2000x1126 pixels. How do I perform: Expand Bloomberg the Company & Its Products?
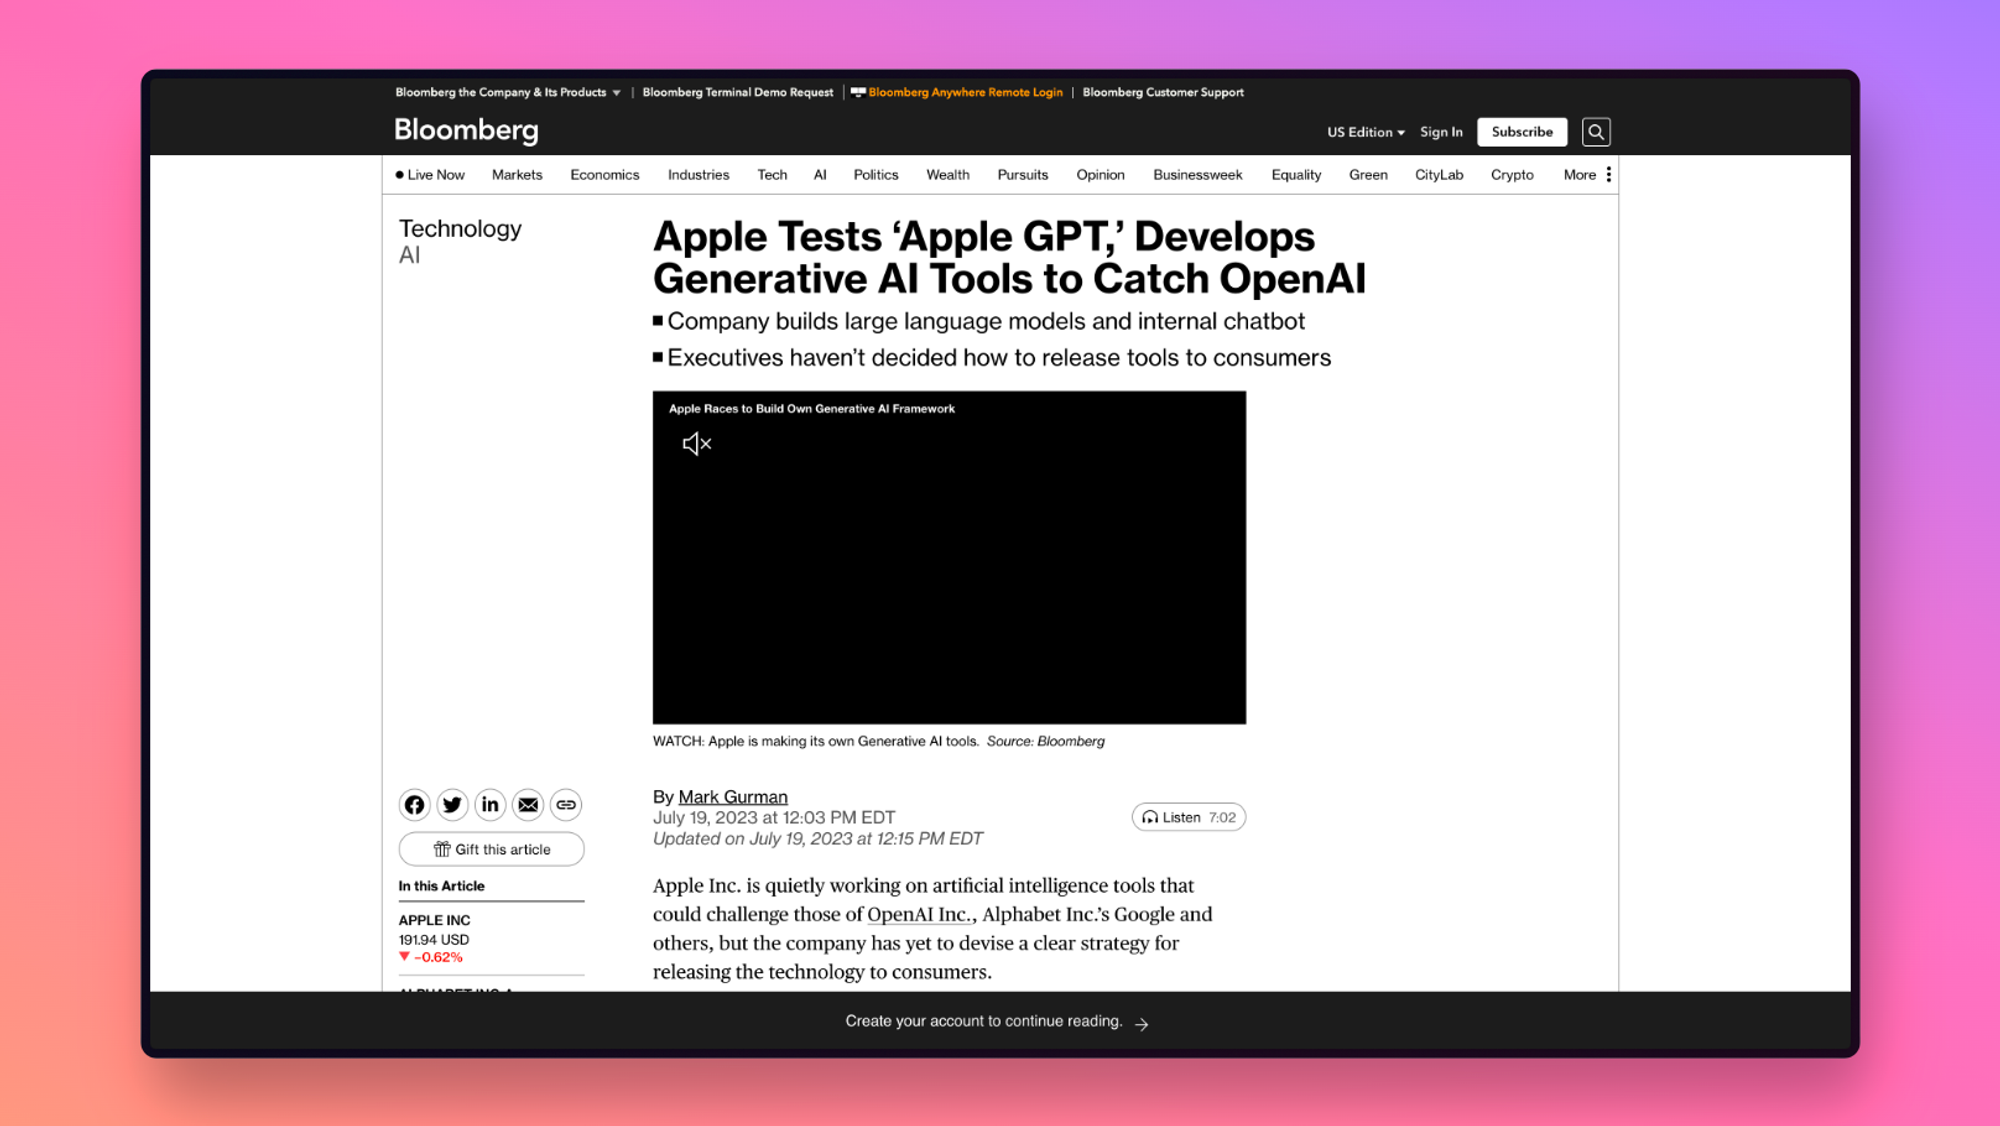(508, 92)
